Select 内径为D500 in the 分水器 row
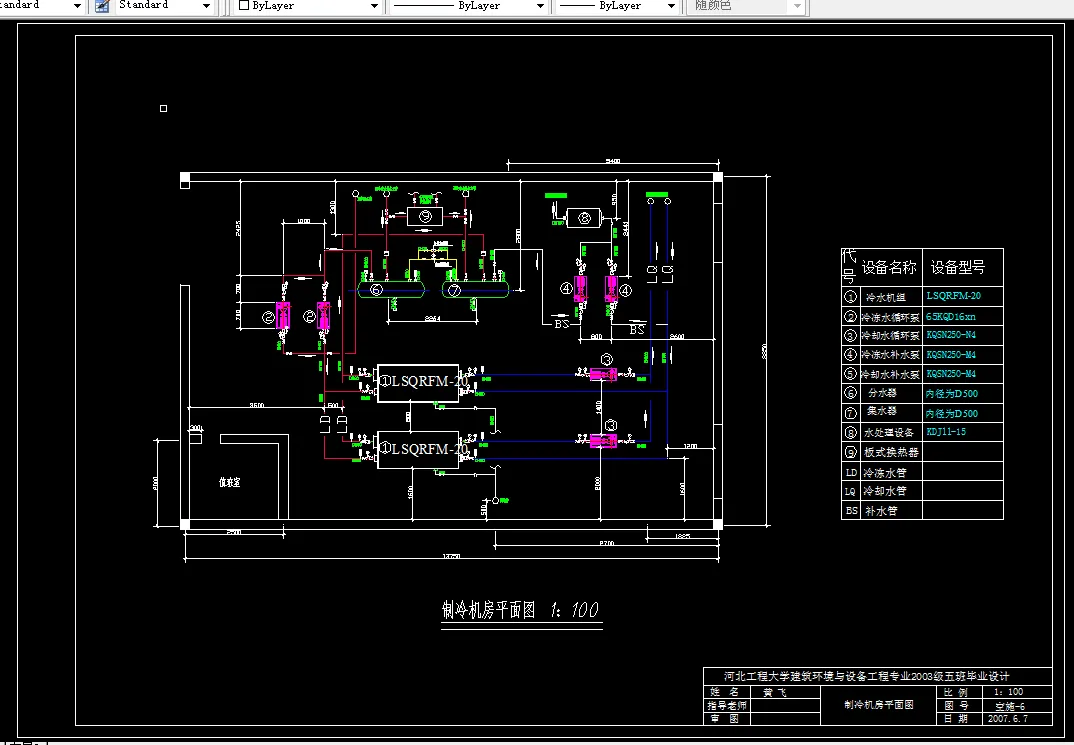The image size is (1074, 745). pos(951,394)
